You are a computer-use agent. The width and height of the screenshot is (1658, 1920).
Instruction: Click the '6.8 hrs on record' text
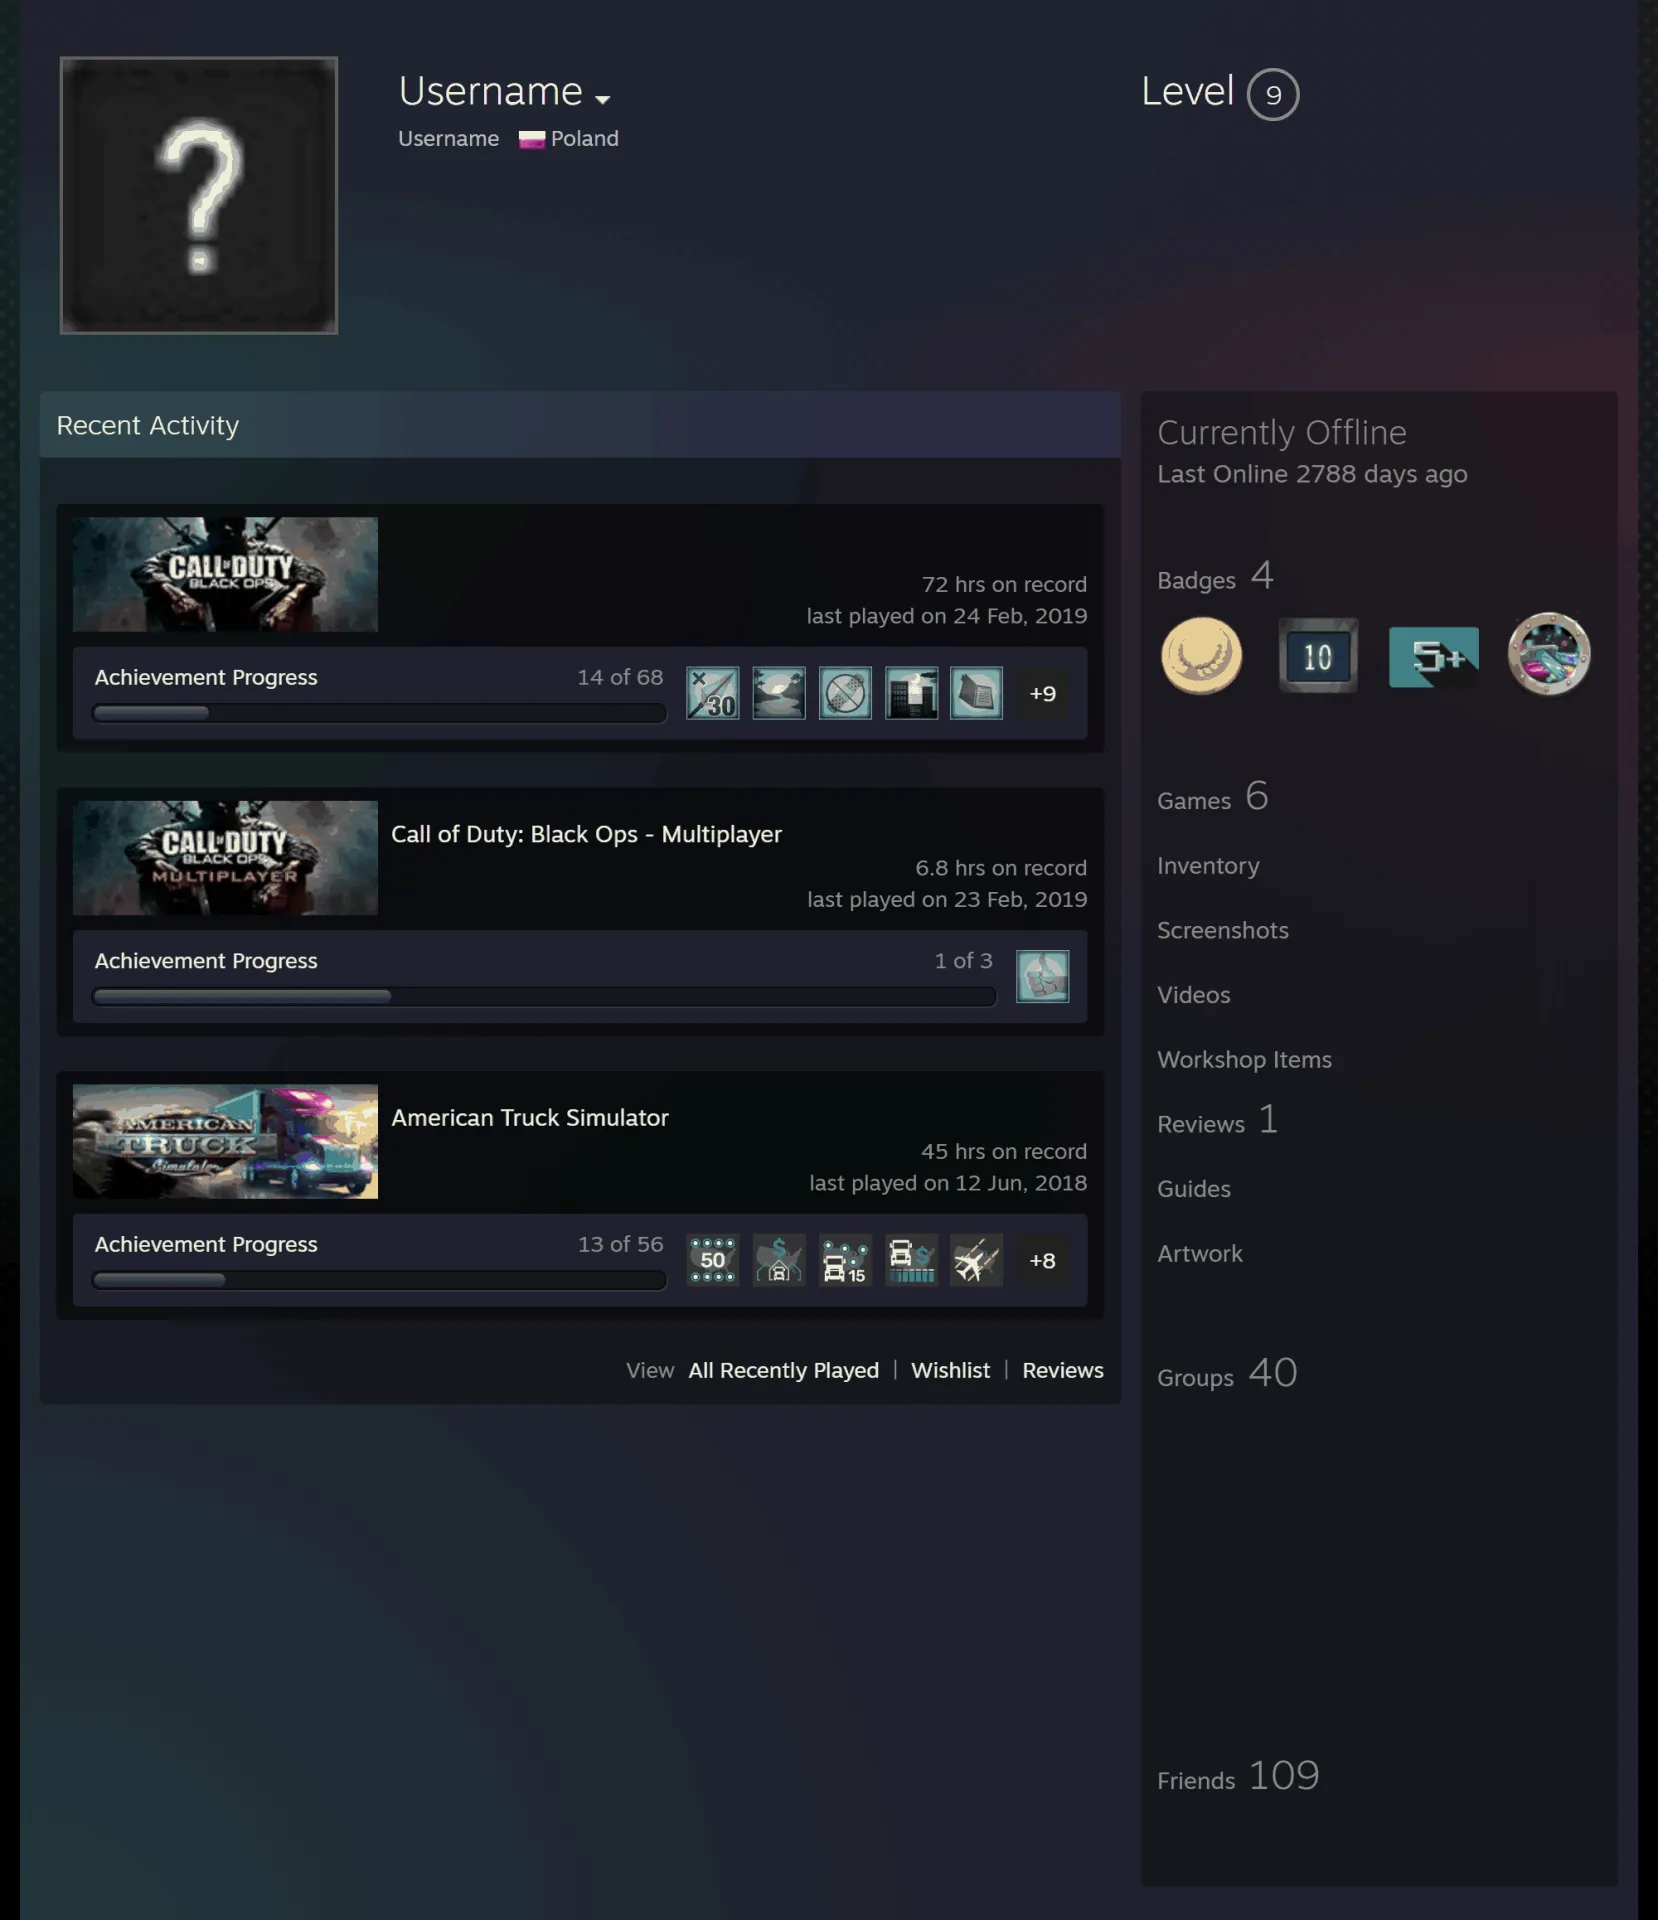click(1001, 868)
